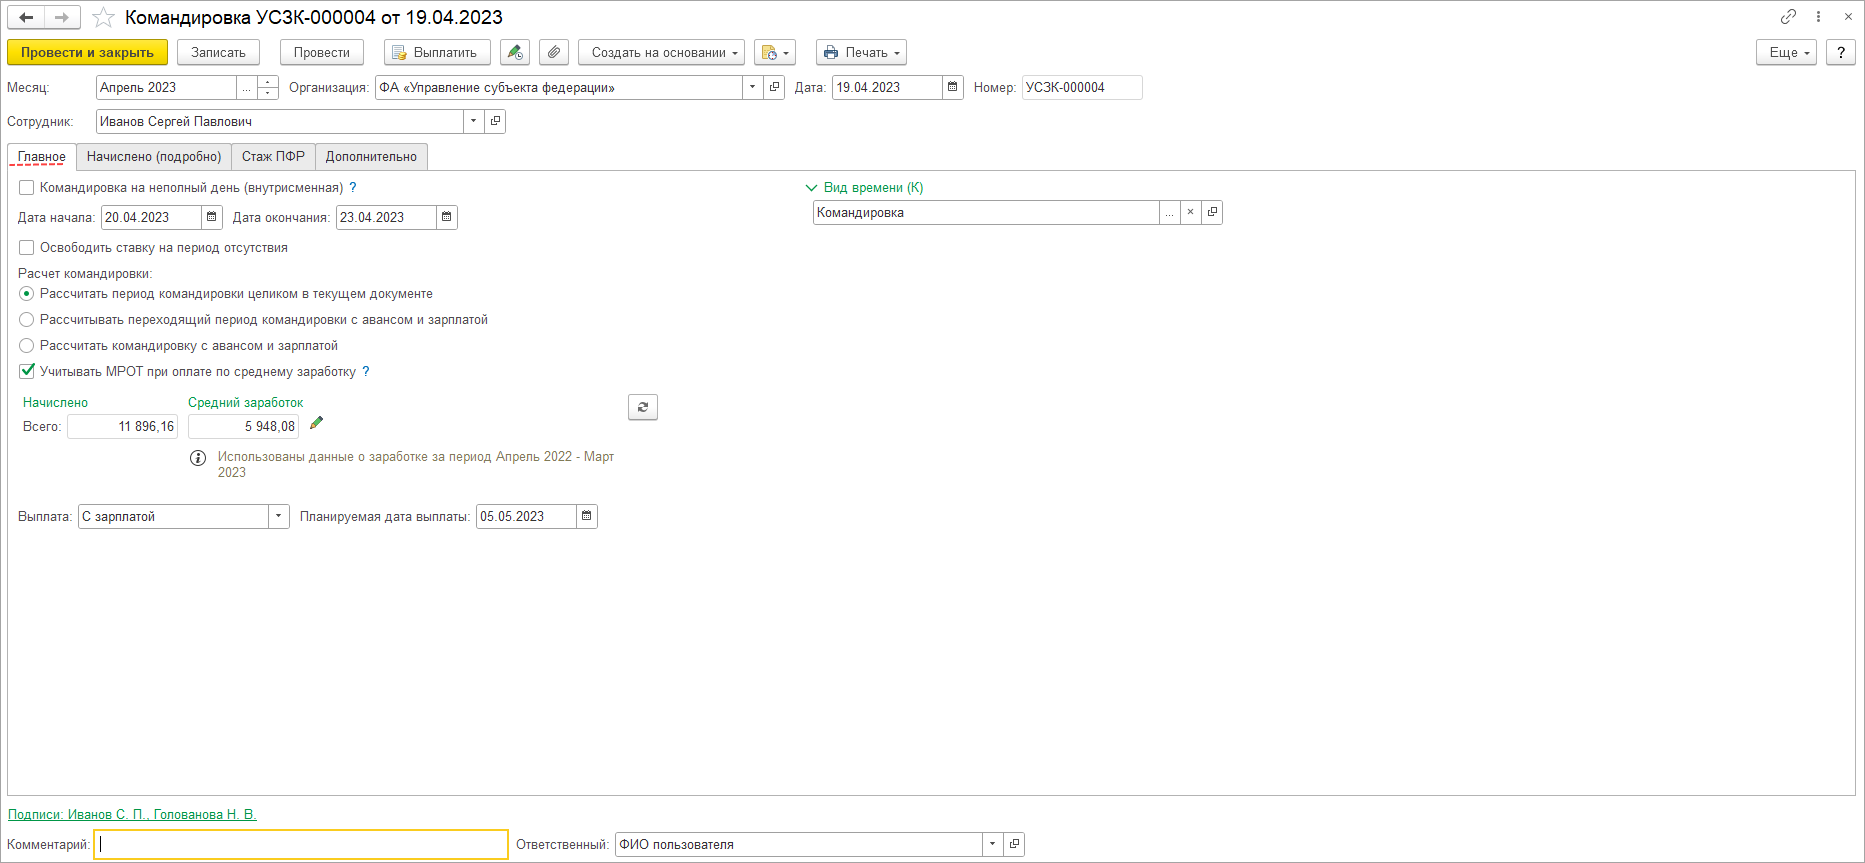
Task: Click the Средний заработок value 5 948,08
Action: (243, 426)
